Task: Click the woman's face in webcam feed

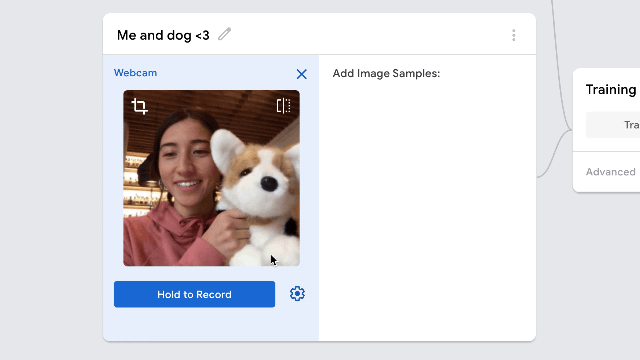Action: pos(186,163)
